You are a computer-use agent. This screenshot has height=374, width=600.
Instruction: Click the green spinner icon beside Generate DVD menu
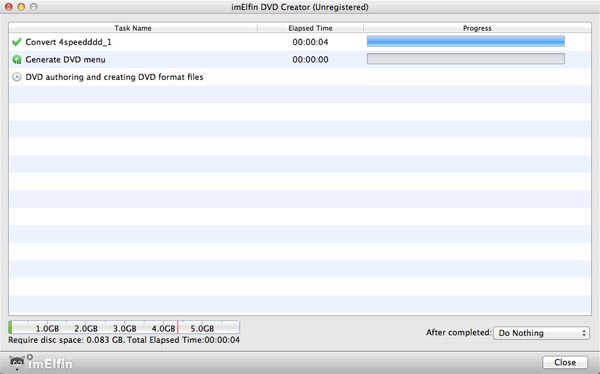[x=16, y=60]
